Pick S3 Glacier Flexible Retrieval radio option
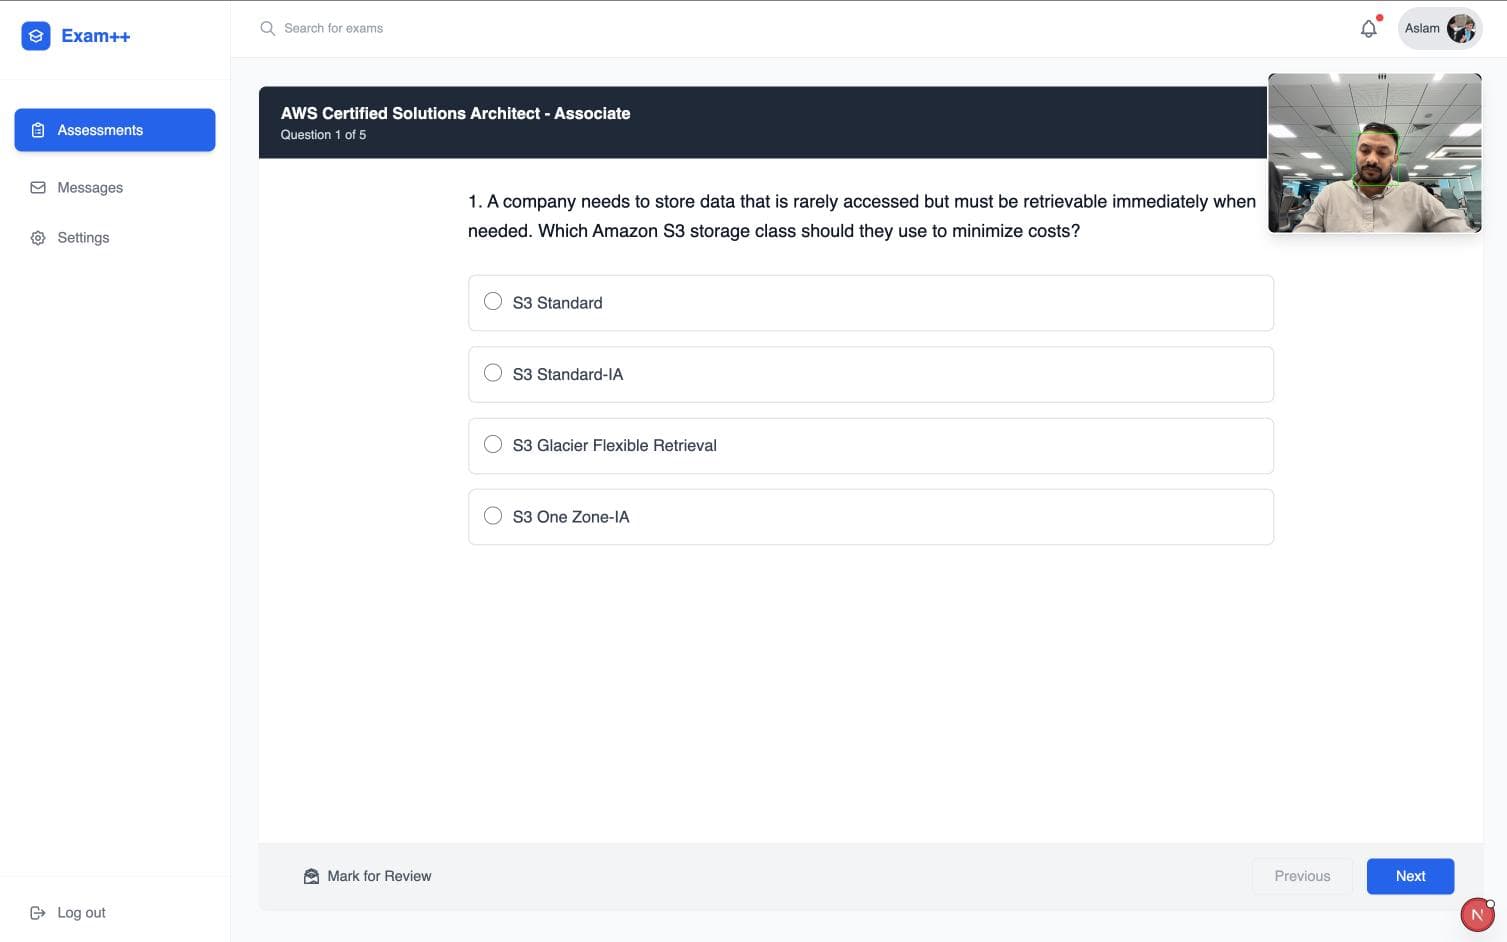The width and height of the screenshot is (1507, 942). (493, 444)
